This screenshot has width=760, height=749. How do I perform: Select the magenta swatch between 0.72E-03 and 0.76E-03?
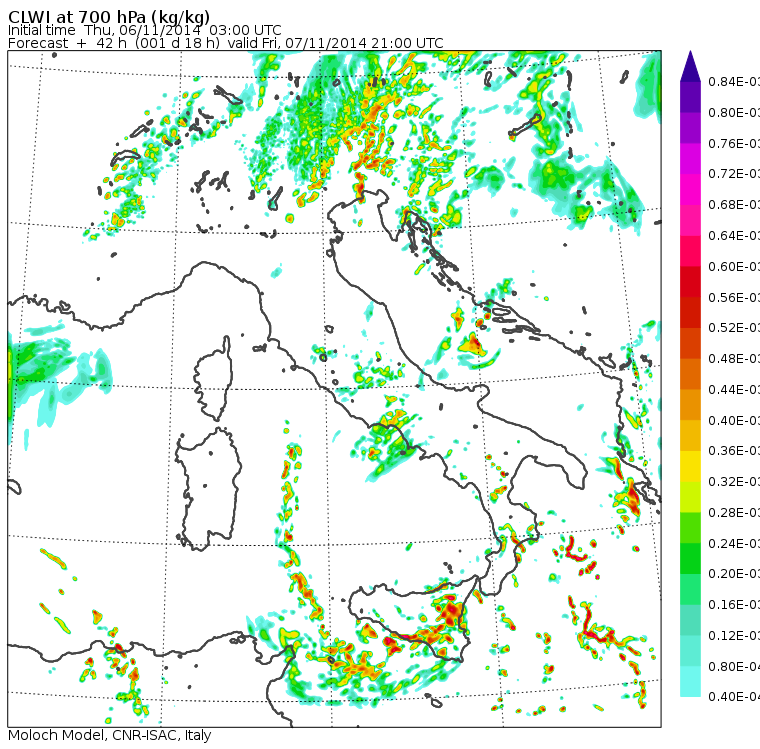tap(690, 159)
